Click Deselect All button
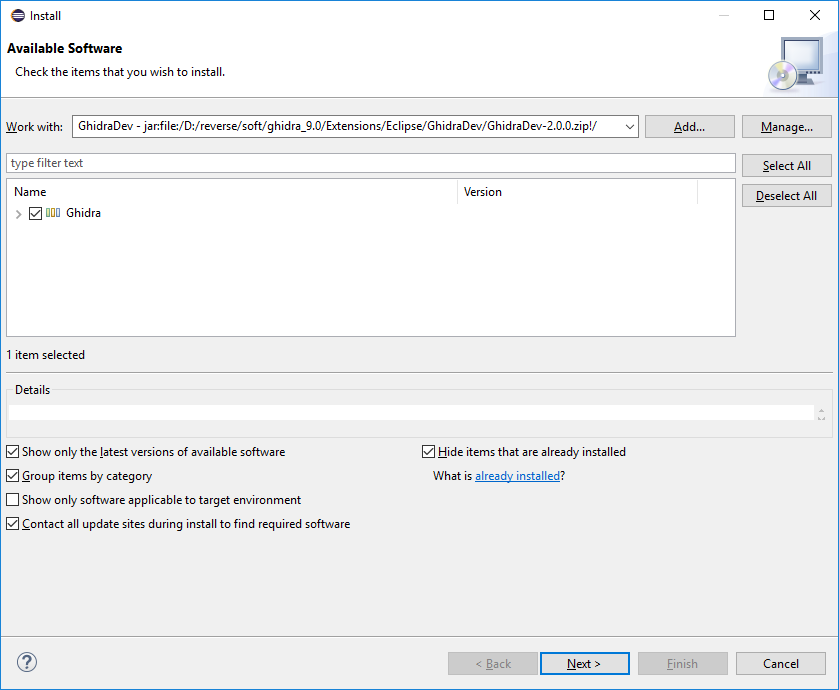This screenshot has width=839, height=690. 787,196
